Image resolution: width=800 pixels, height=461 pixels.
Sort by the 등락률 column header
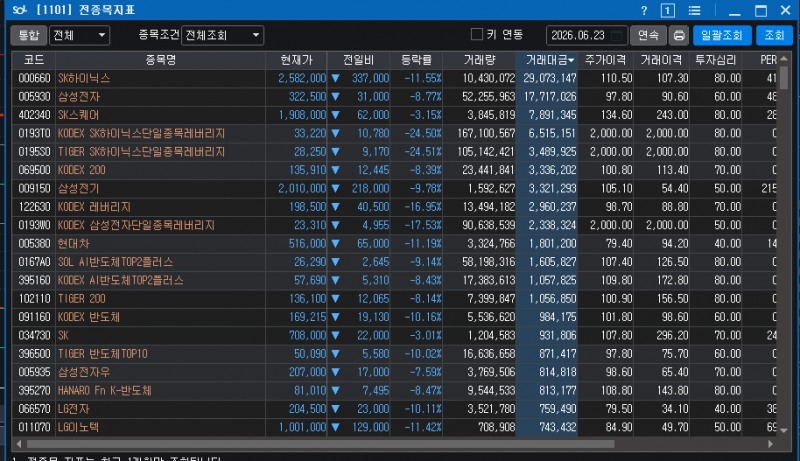(x=416, y=60)
